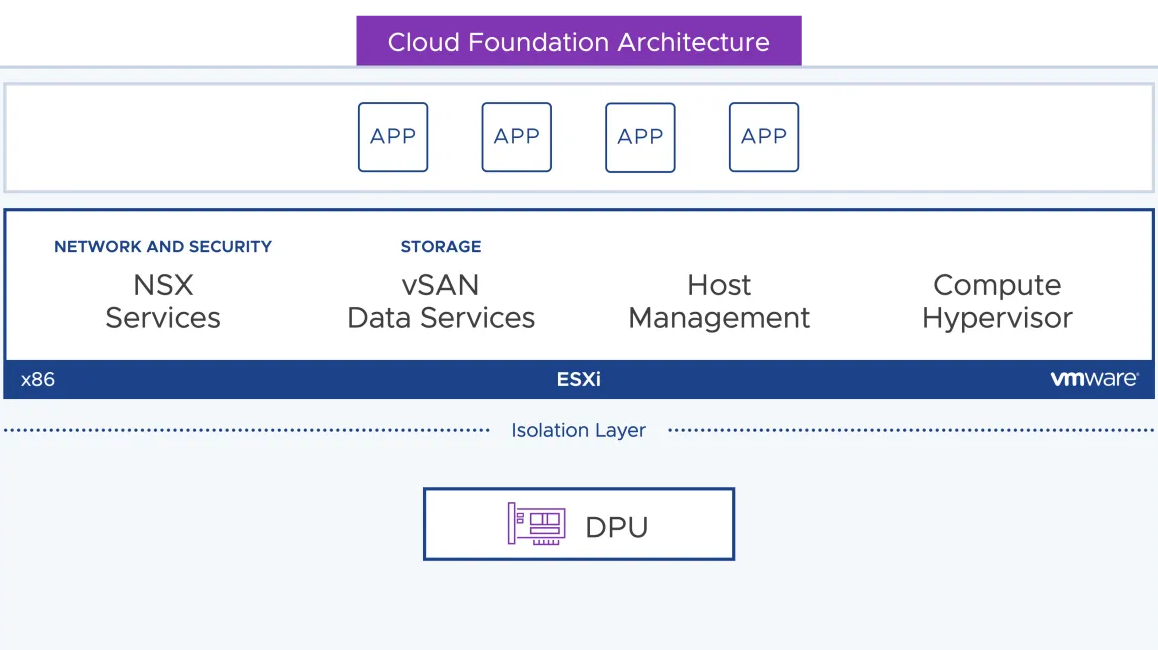Screen dimensions: 1158x650
Task: Select the second APP box from the left
Action: point(516,137)
